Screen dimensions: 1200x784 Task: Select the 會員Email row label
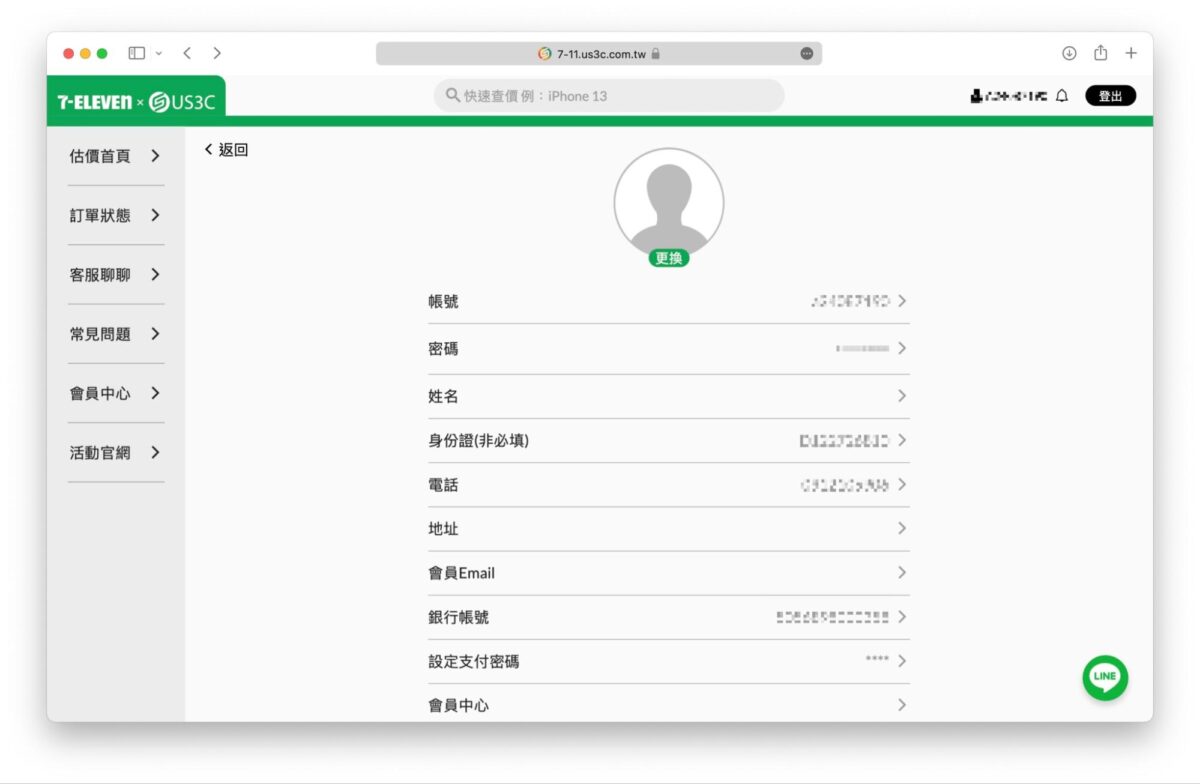pyautogui.click(x=462, y=573)
